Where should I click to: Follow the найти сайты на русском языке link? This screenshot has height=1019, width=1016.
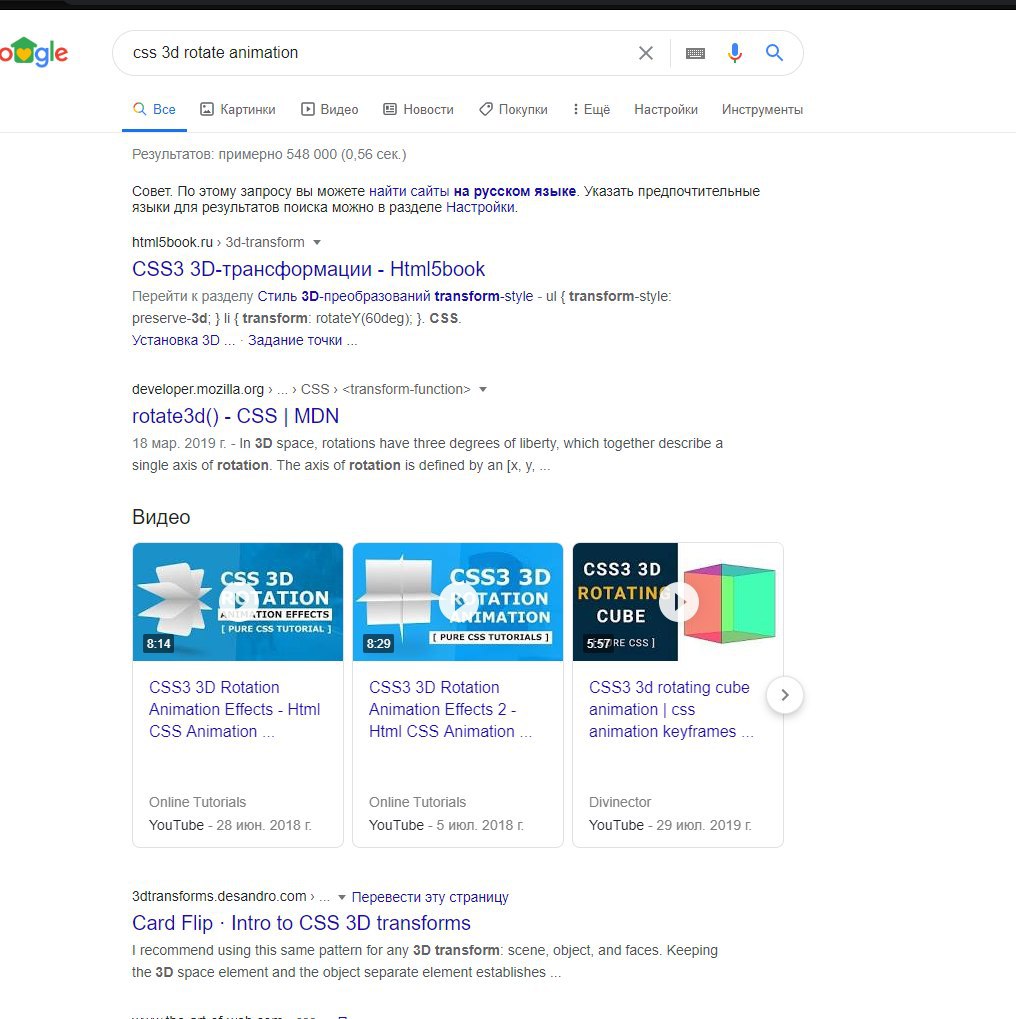click(x=472, y=191)
